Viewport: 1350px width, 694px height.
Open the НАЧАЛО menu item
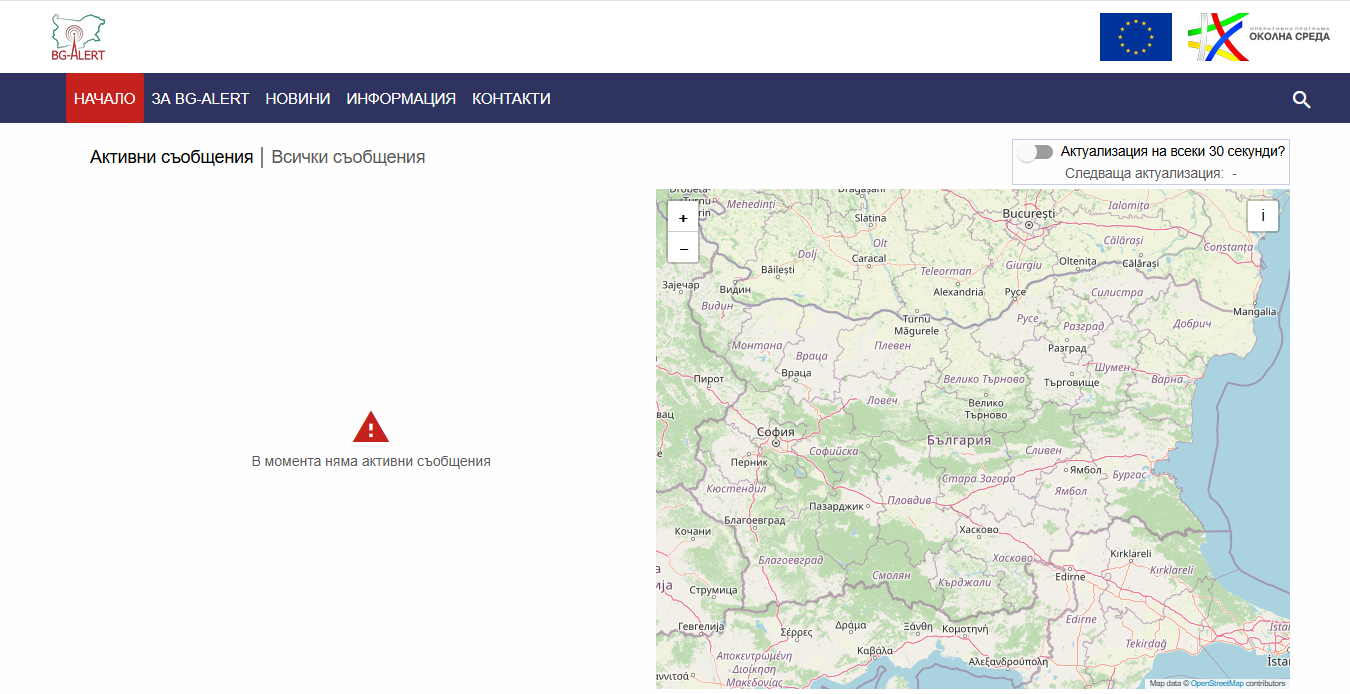[x=105, y=99]
